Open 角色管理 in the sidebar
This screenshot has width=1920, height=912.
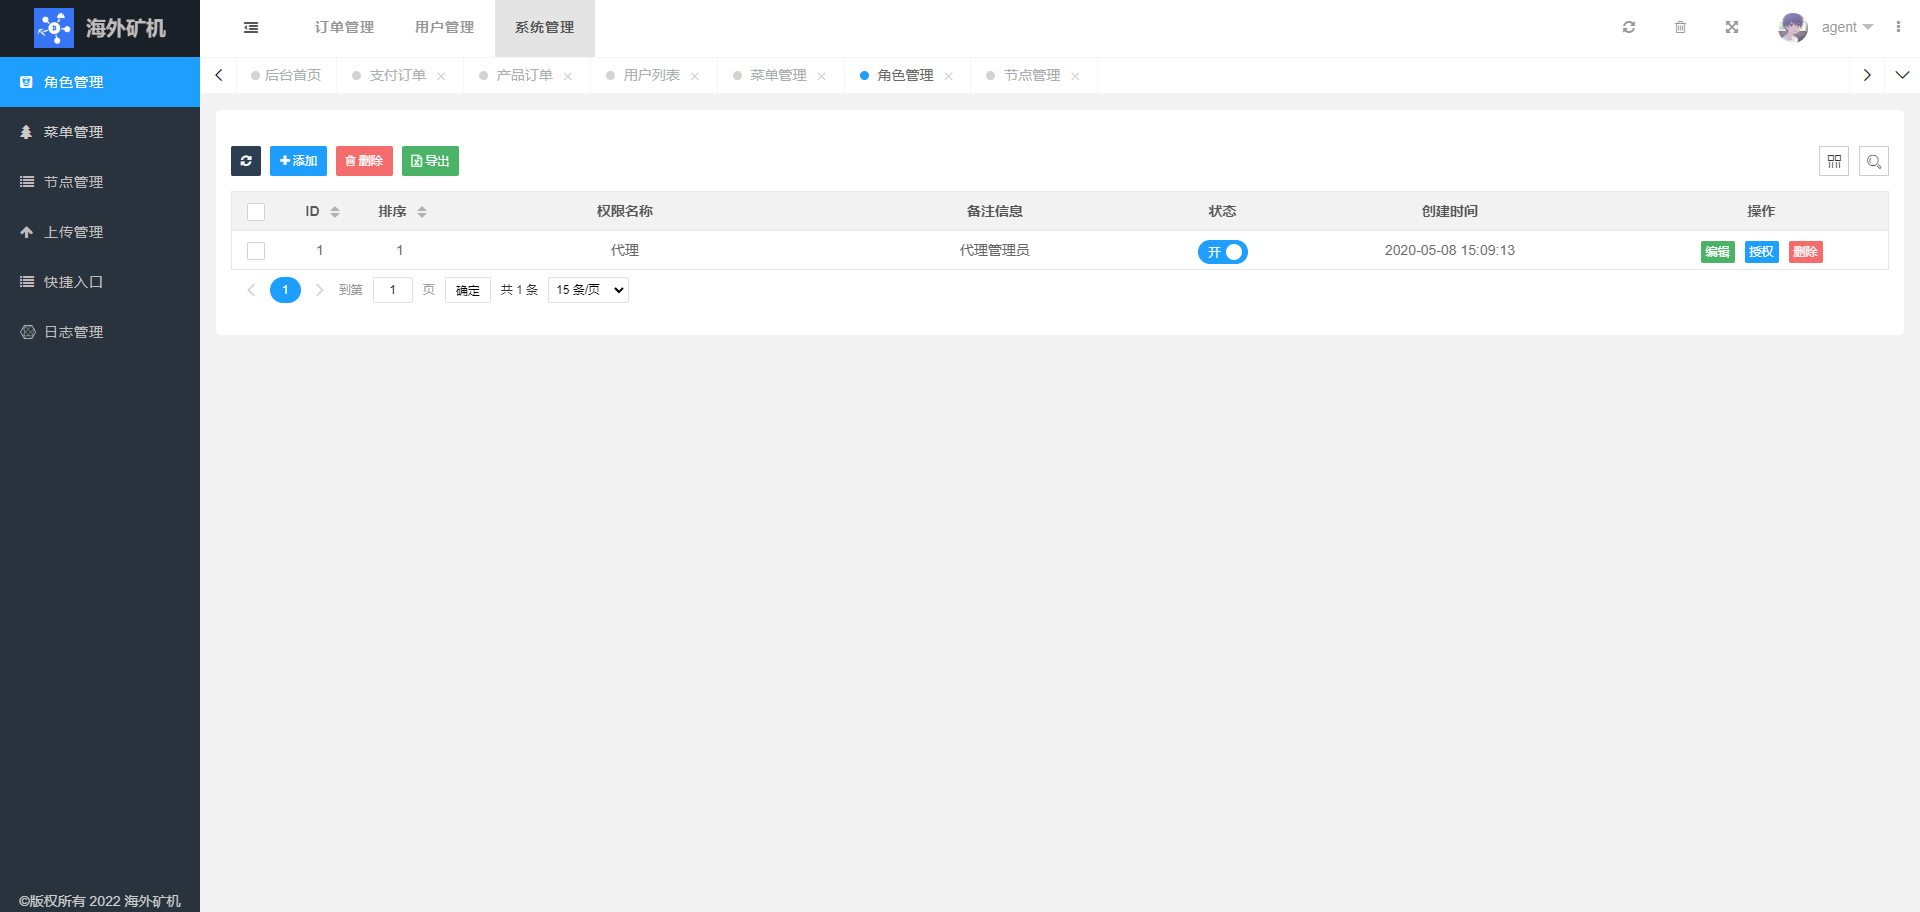[100, 82]
